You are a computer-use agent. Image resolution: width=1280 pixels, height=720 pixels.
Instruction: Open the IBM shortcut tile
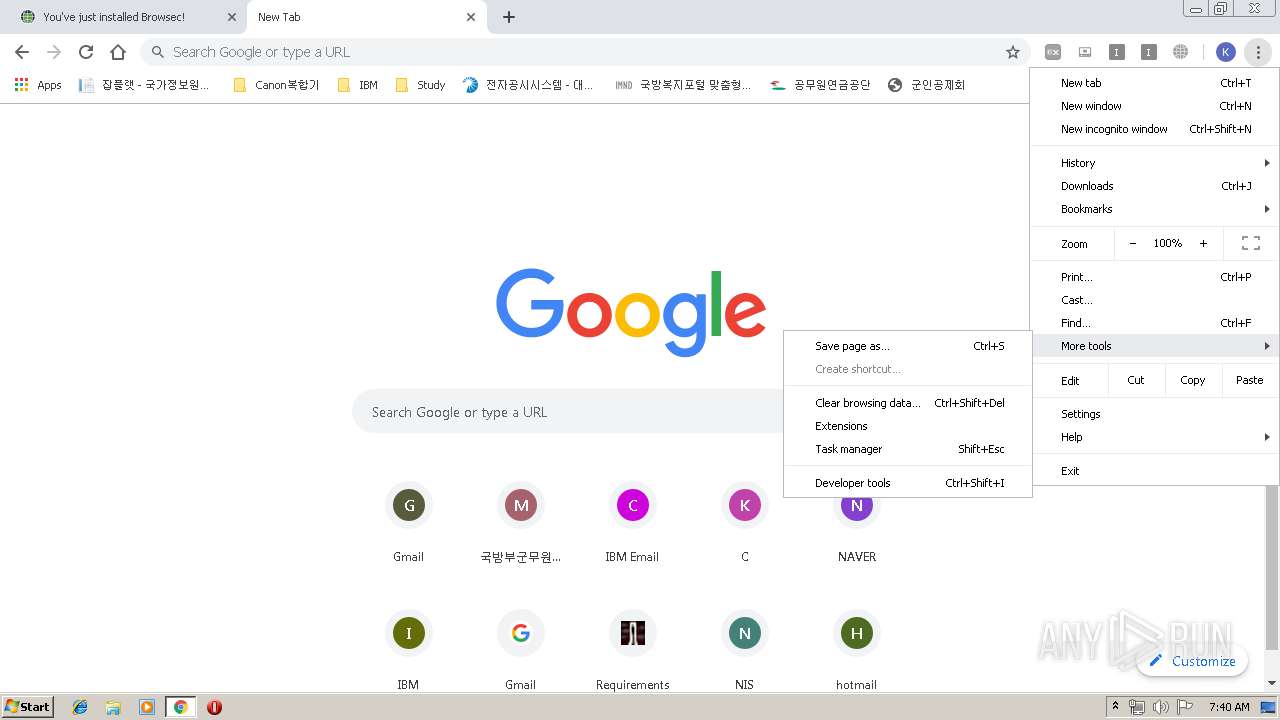409,650
